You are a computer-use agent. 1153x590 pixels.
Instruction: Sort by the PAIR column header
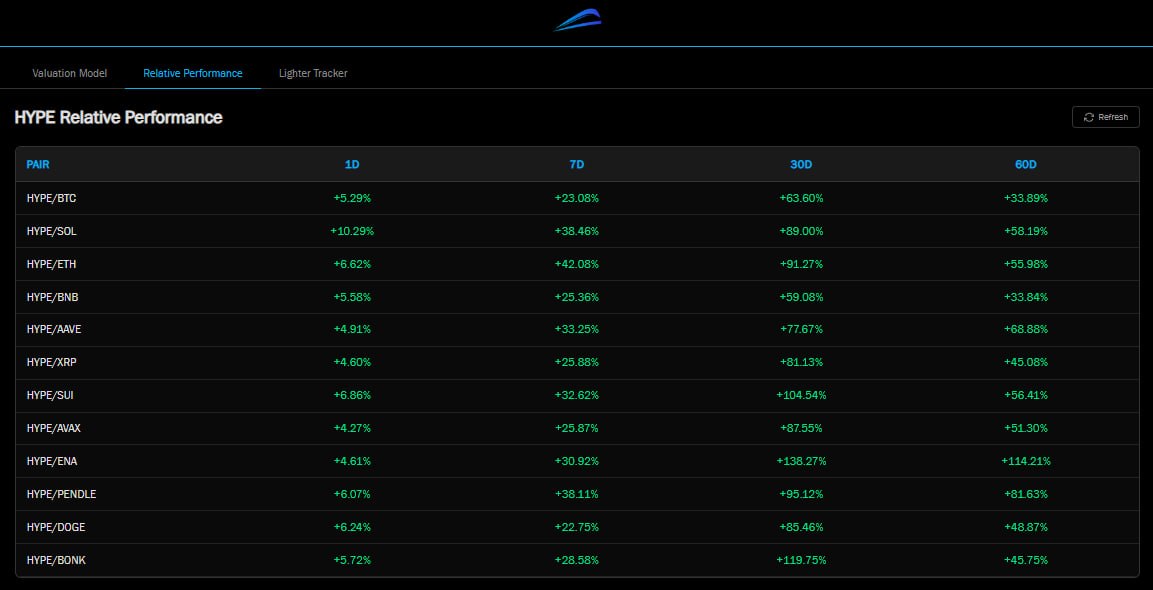click(x=38, y=165)
